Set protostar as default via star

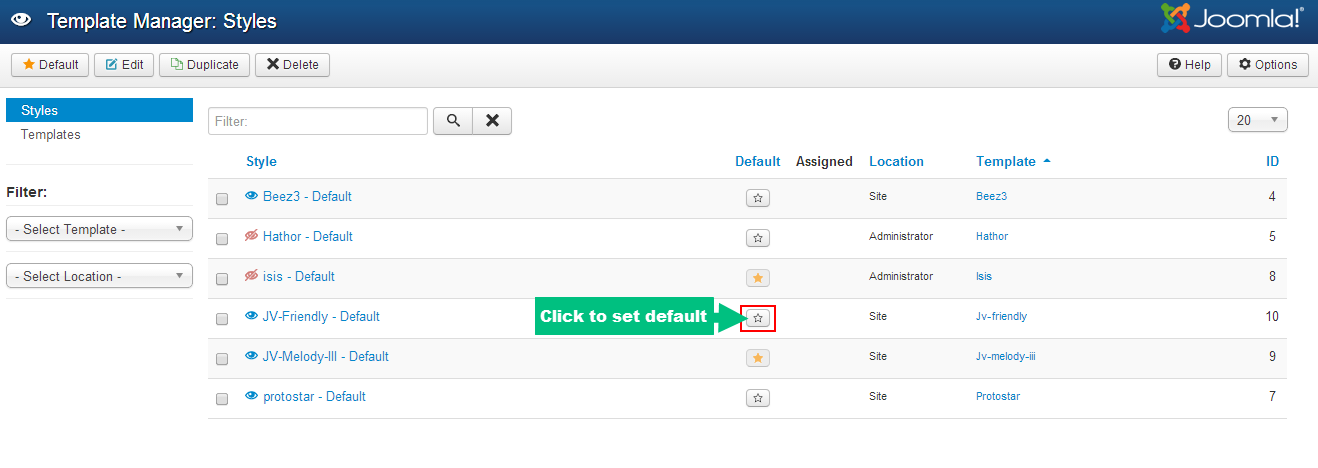[758, 398]
